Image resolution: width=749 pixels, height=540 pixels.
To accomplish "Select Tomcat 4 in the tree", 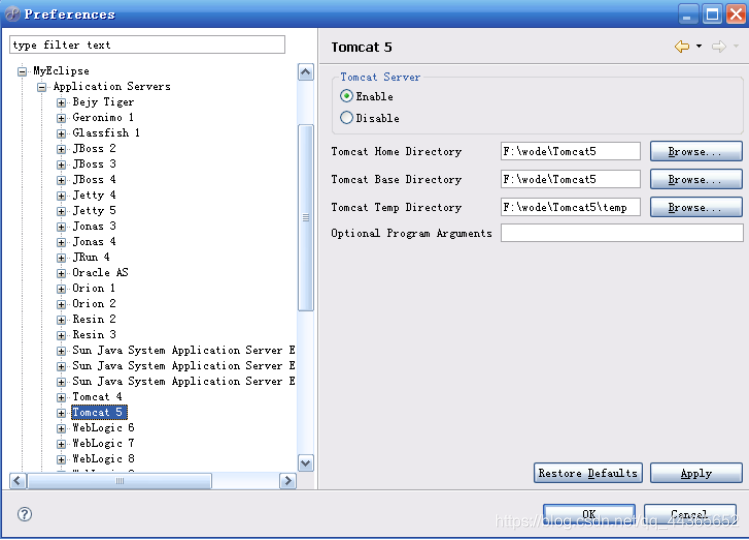I will pos(97,397).
